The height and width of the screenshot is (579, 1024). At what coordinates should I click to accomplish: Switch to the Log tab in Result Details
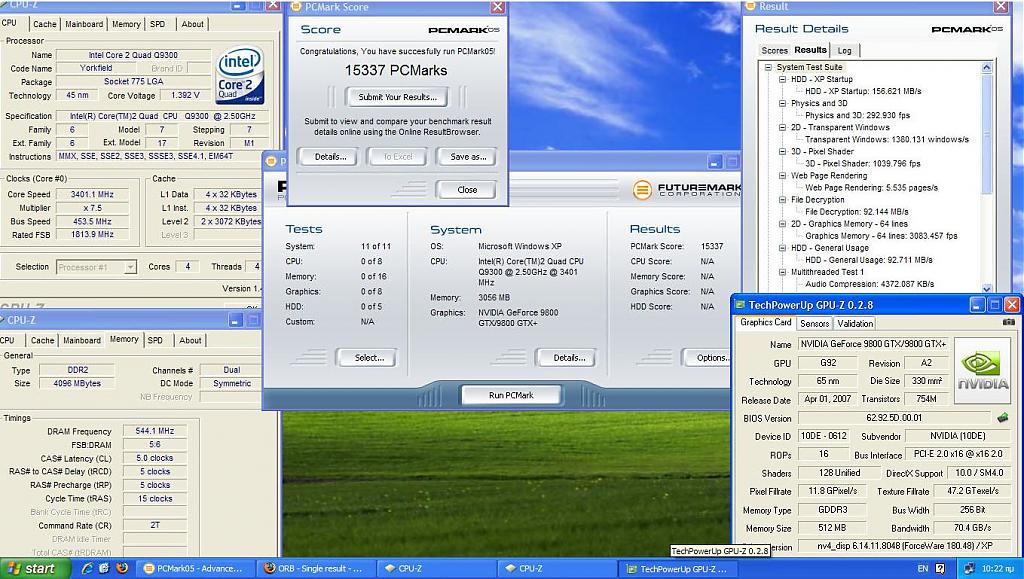[x=844, y=50]
